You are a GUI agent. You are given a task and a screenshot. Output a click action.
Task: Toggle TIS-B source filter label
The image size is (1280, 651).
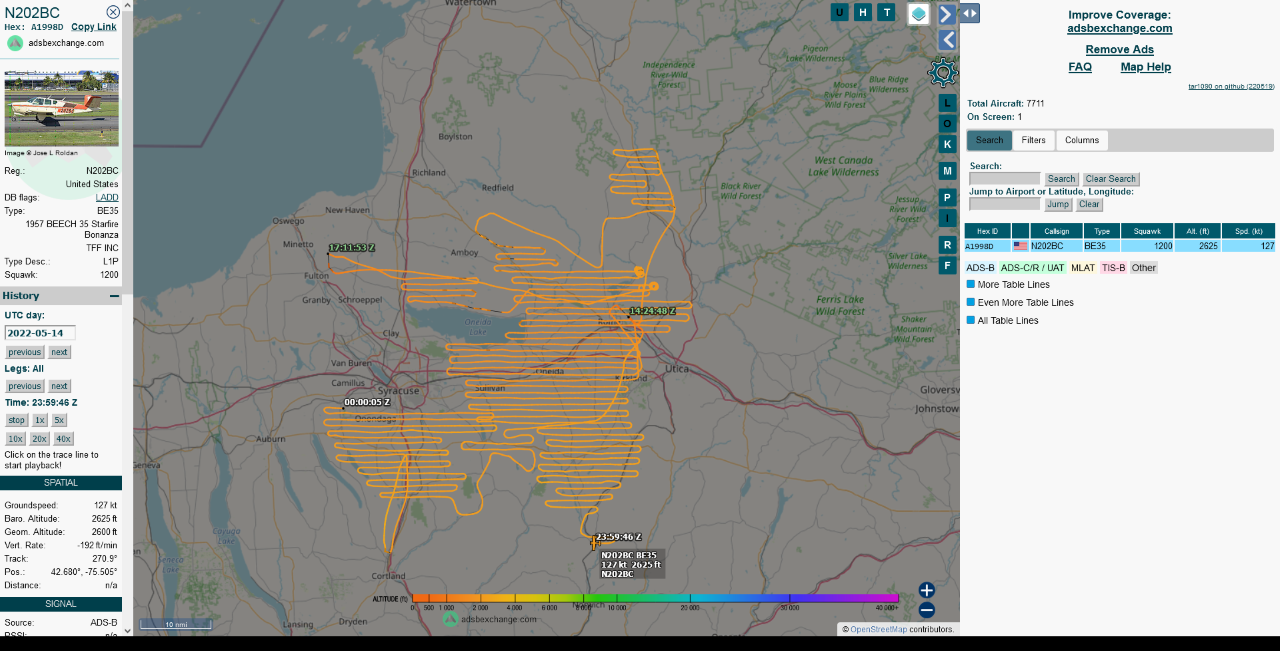pyautogui.click(x=1113, y=268)
